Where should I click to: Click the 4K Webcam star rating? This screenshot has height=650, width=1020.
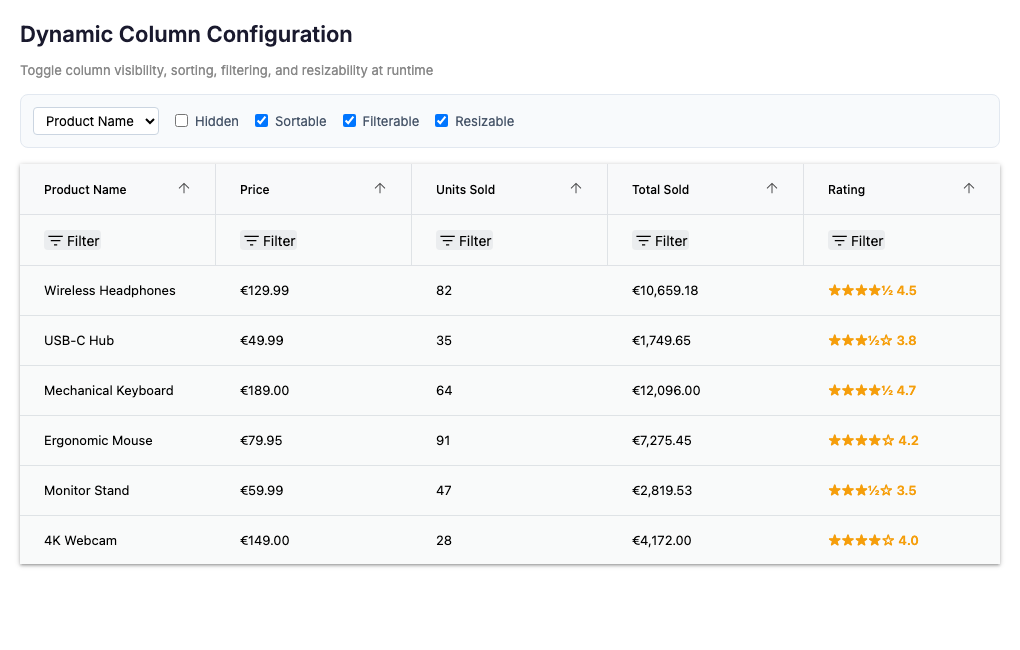[861, 541]
